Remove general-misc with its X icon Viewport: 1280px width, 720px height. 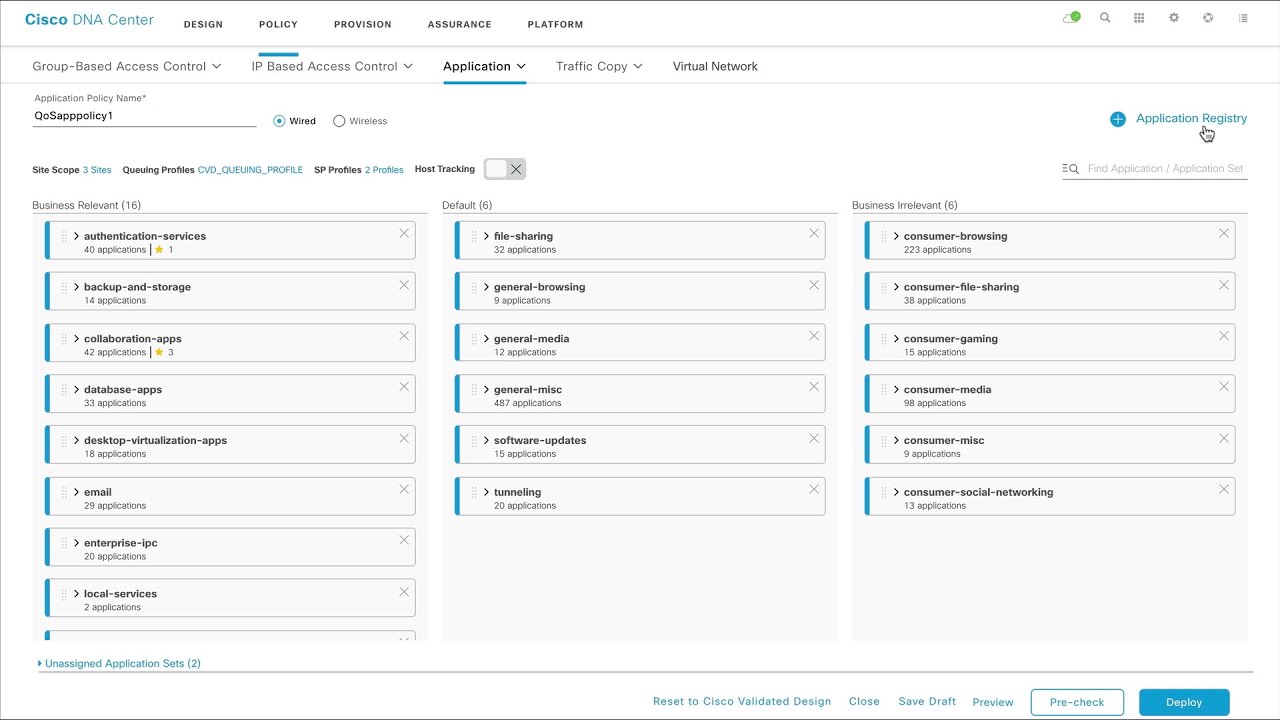(x=814, y=387)
